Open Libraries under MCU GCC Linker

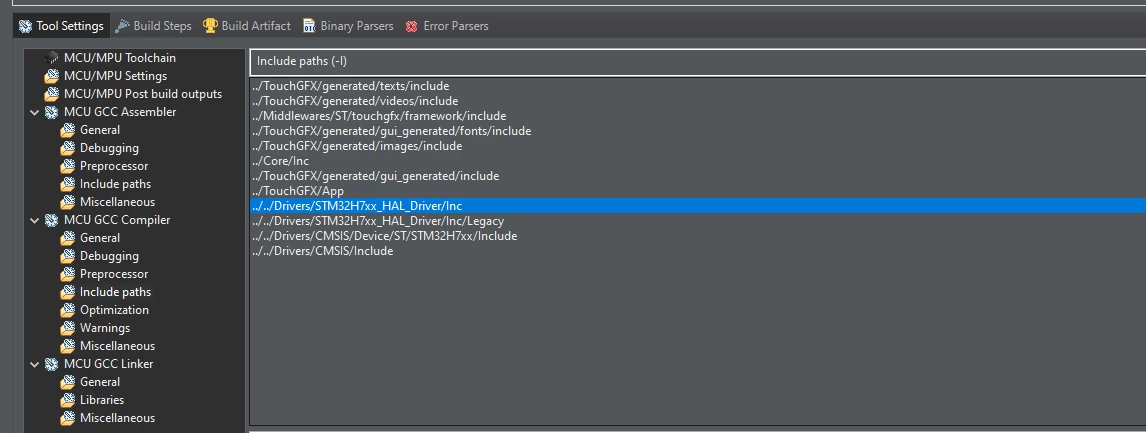pyautogui.click(x=102, y=400)
